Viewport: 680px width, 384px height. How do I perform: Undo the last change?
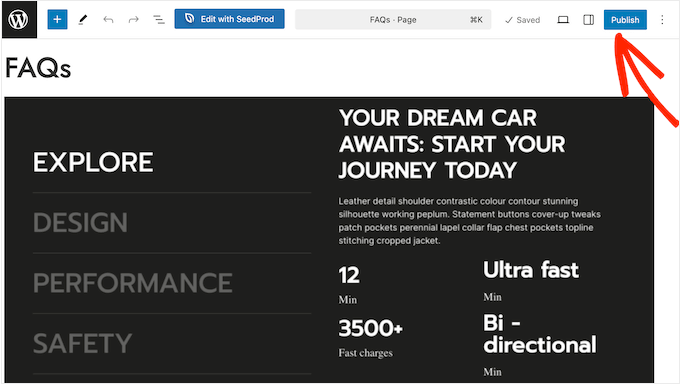point(108,20)
